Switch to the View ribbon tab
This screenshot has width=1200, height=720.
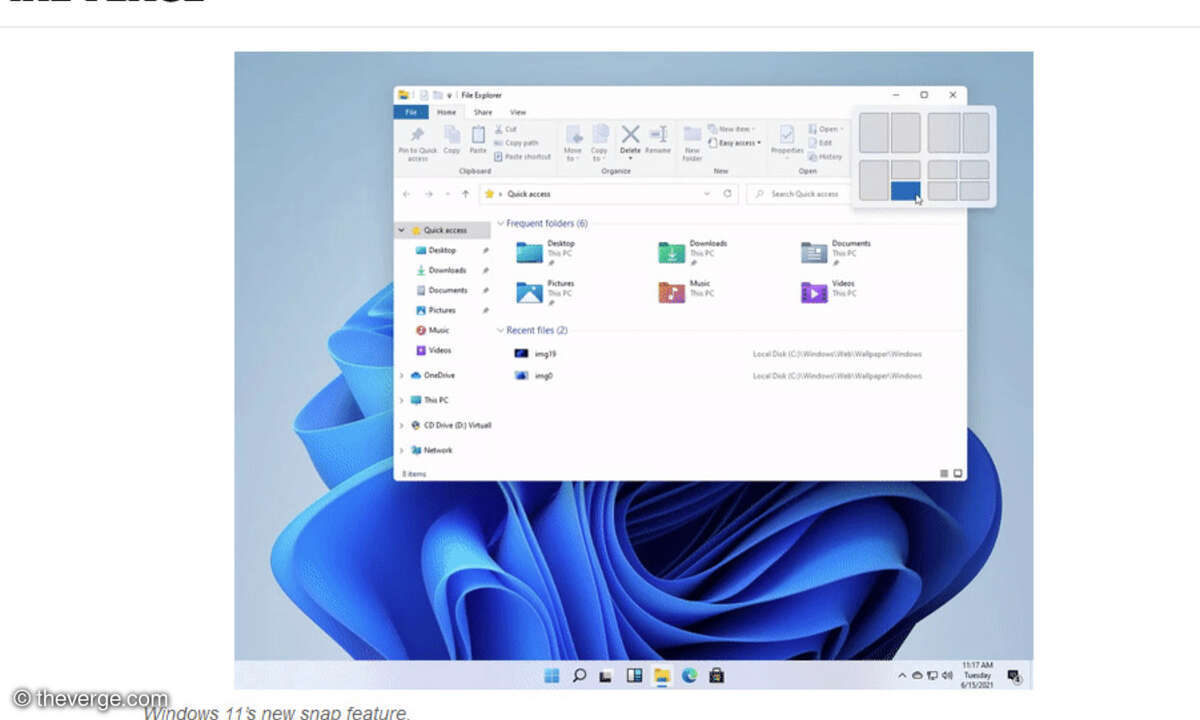pyautogui.click(x=518, y=112)
